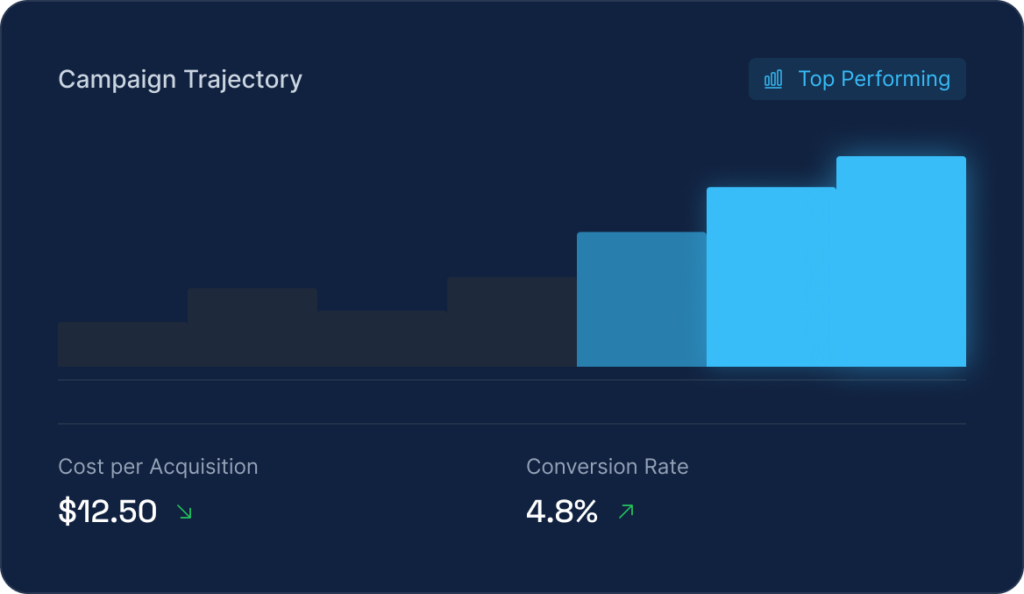Image resolution: width=1024 pixels, height=594 pixels.
Task: Click the fourth dark bar in the chart
Action: coord(511,321)
